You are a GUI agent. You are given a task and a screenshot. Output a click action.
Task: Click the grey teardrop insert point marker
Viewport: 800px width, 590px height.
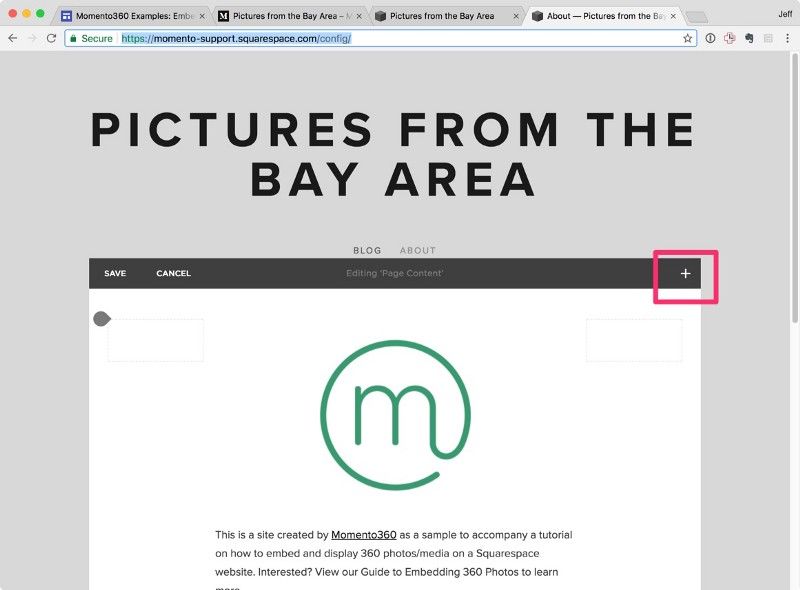click(x=102, y=319)
